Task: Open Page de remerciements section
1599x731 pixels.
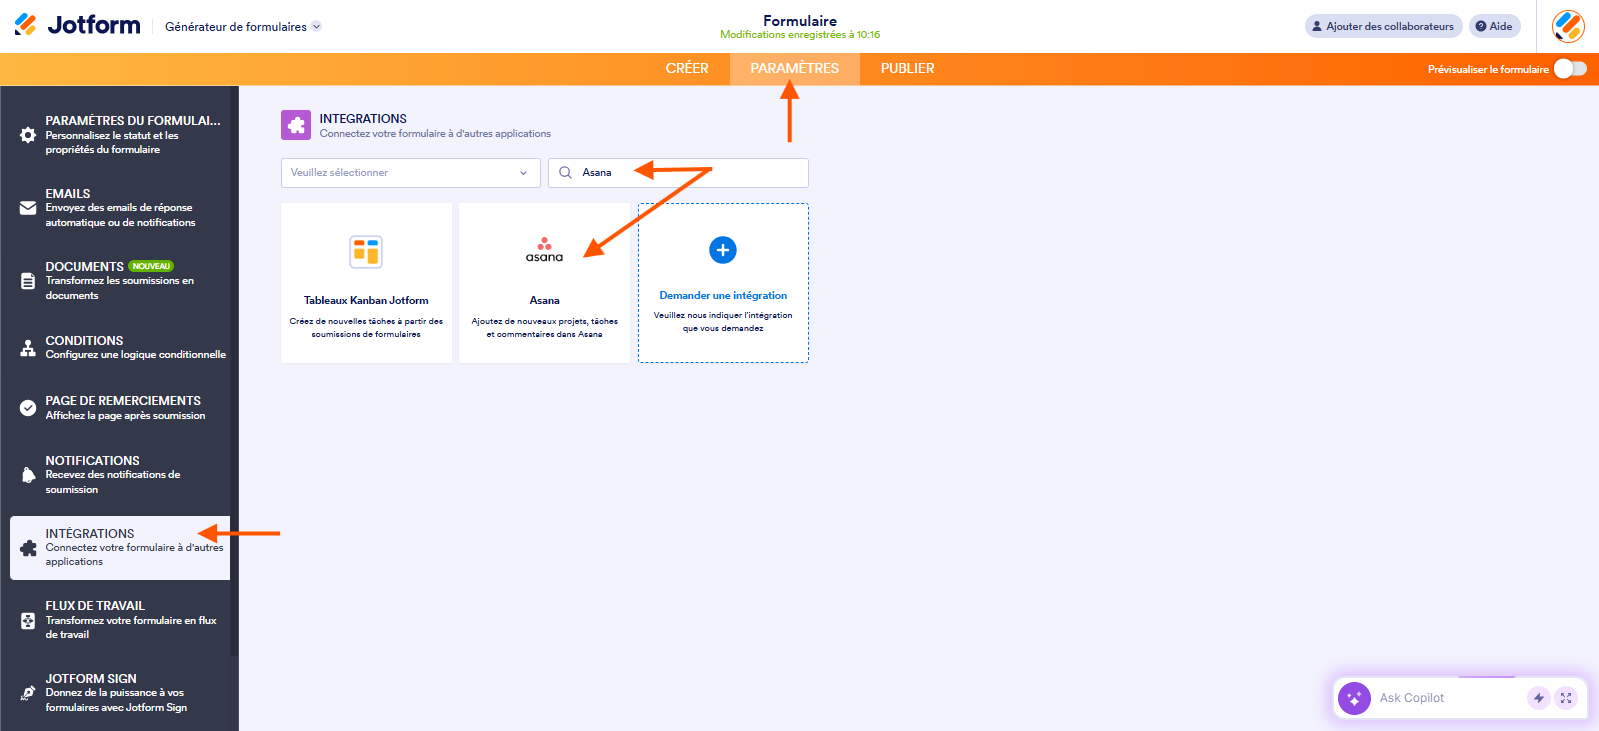Action: 120,408
